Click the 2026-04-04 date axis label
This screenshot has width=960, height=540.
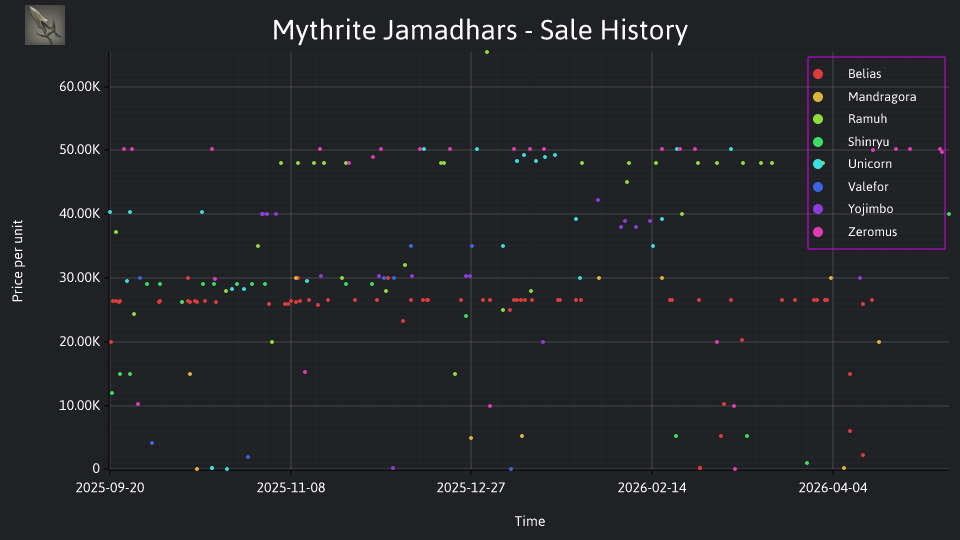pos(833,488)
